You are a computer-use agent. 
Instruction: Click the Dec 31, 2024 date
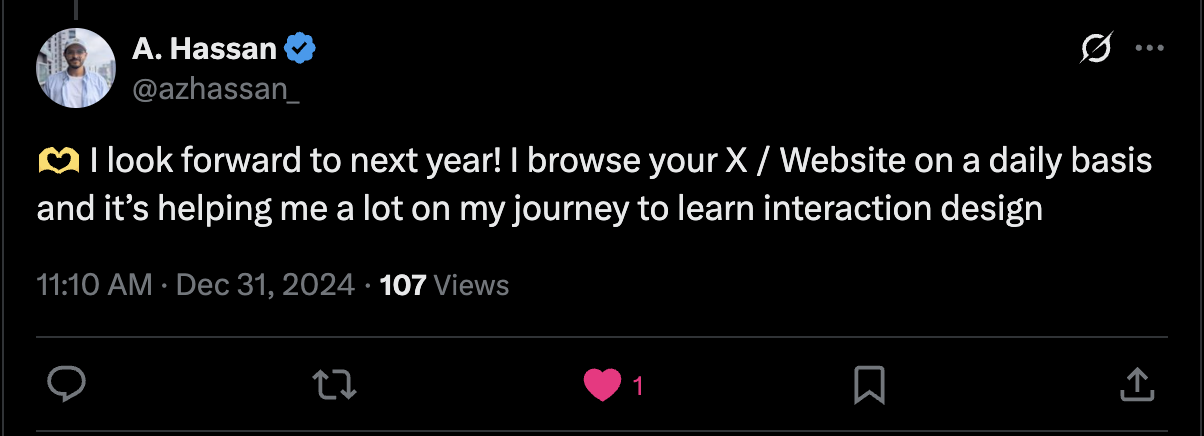click(265, 285)
